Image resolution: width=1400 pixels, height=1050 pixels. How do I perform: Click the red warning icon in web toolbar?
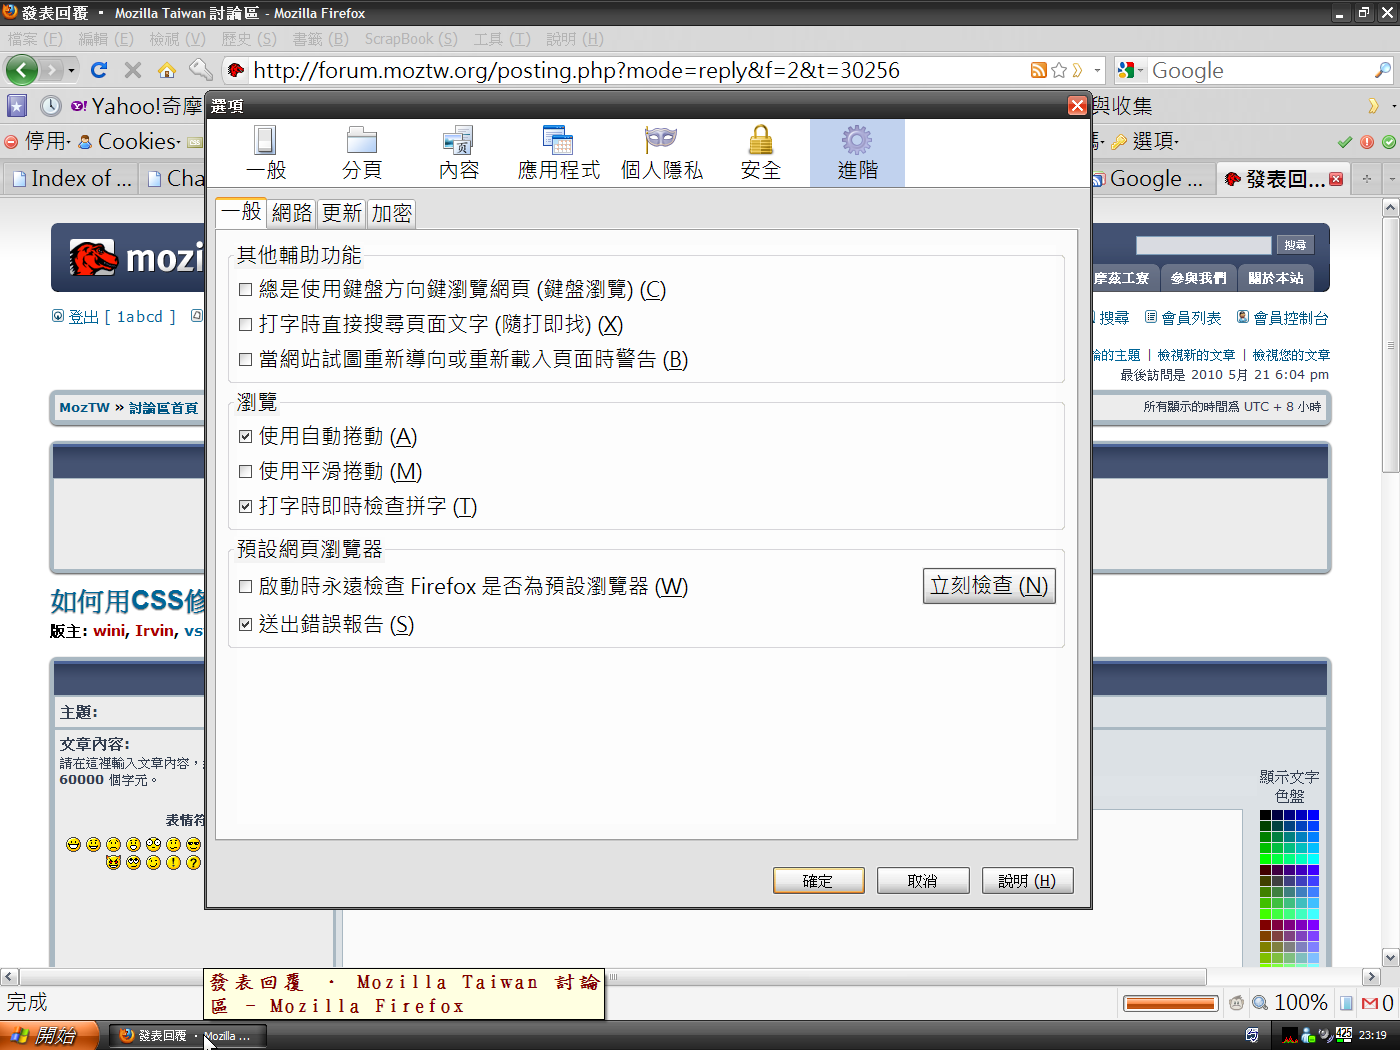[1367, 142]
